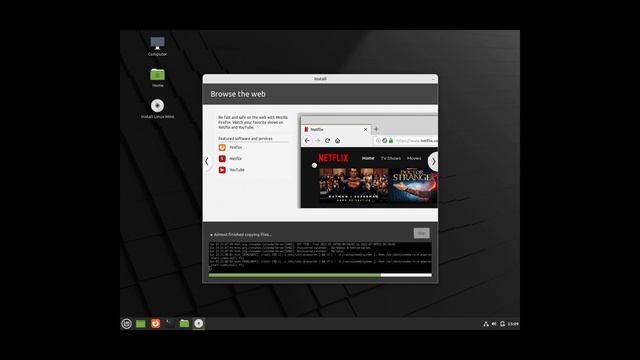
Task: Click the installation progress bar
Action: pos(320,275)
